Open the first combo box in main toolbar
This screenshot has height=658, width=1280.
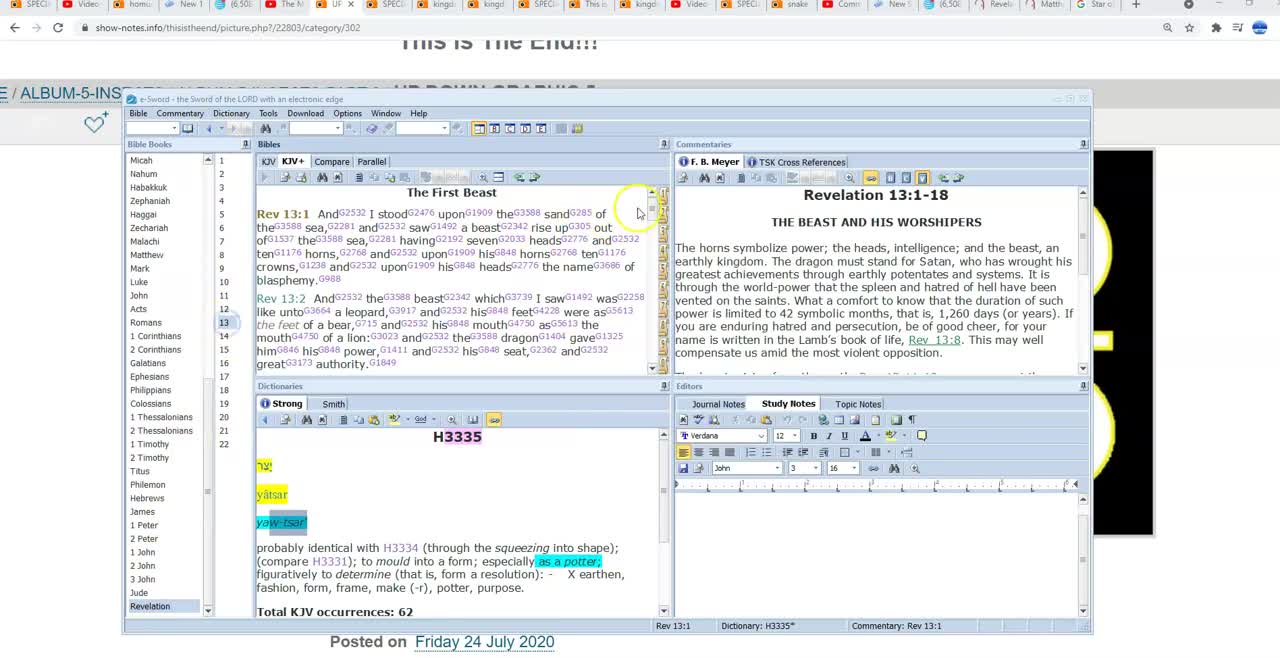[x=152, y=129]
